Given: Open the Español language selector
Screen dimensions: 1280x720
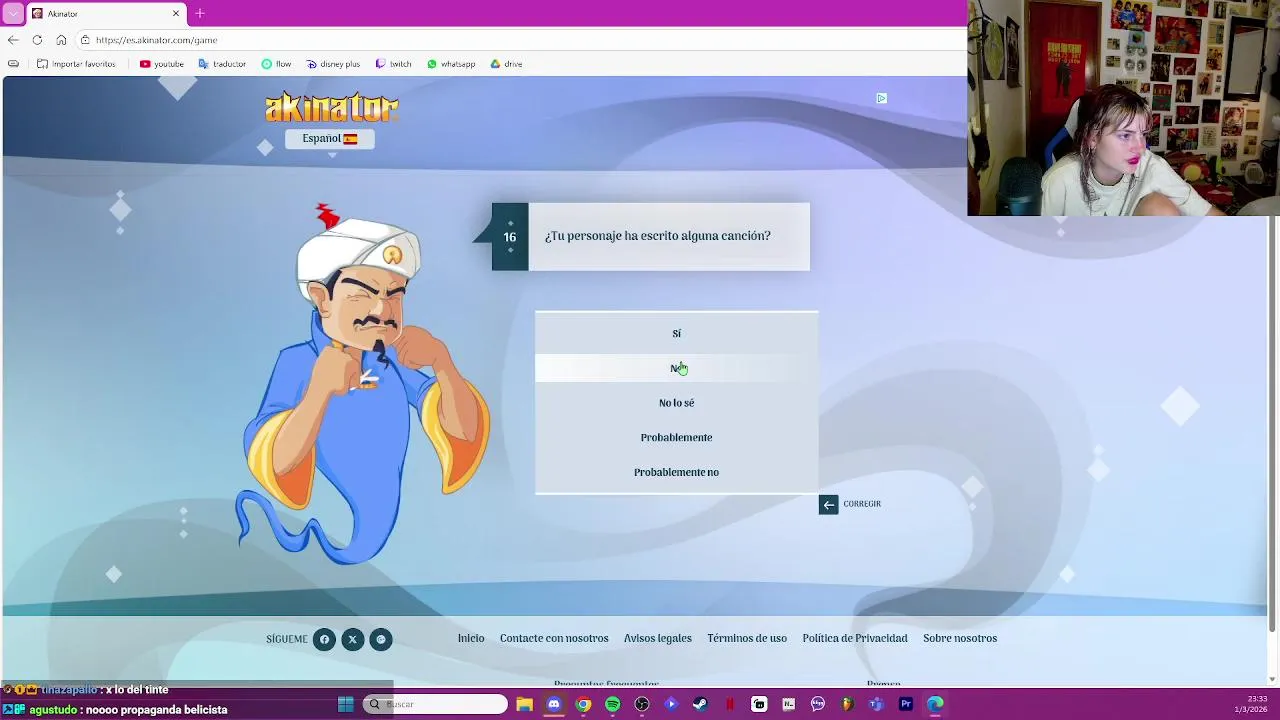Looking at the screenshot, I should point(330,139).
